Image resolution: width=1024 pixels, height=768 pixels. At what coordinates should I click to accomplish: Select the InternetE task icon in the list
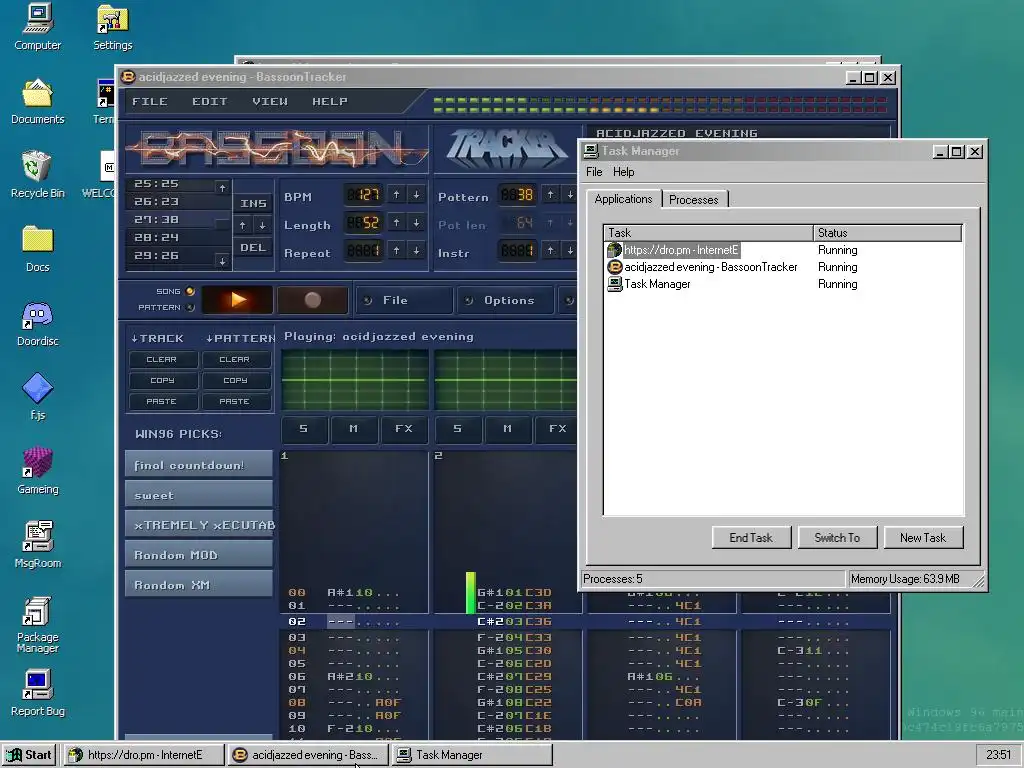pos(614,250)
